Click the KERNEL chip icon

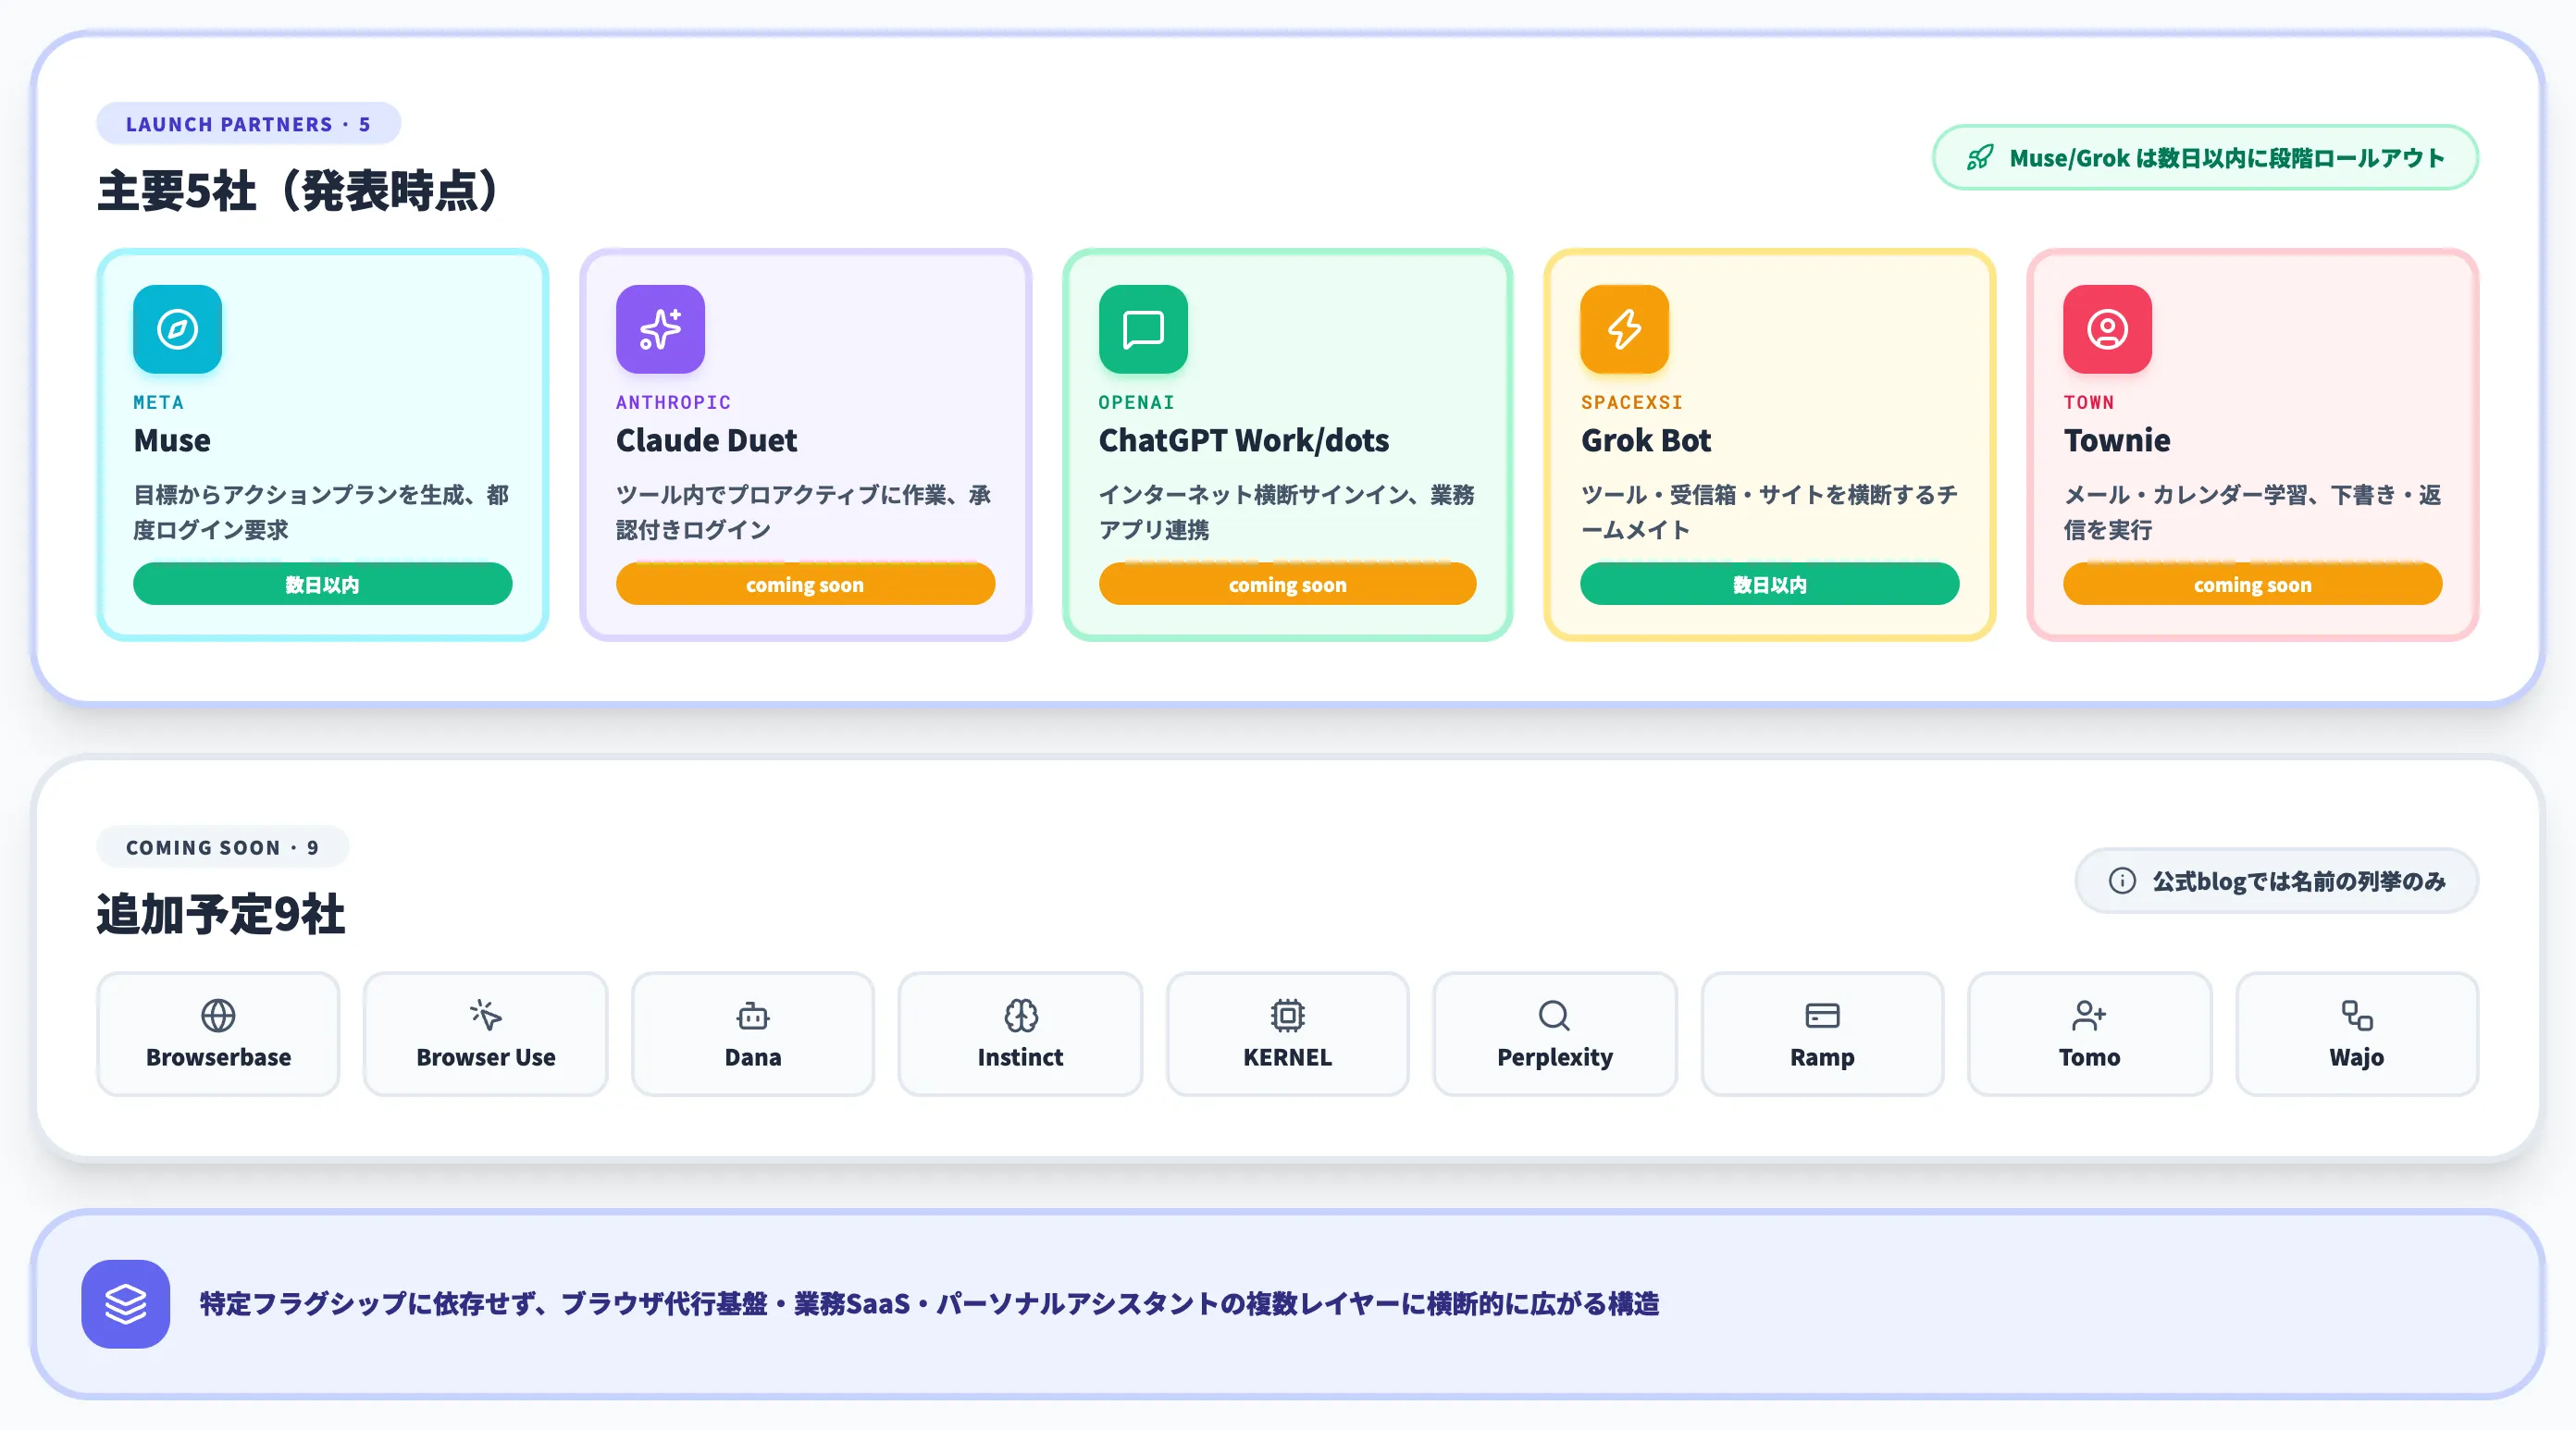[1288, 1015]
